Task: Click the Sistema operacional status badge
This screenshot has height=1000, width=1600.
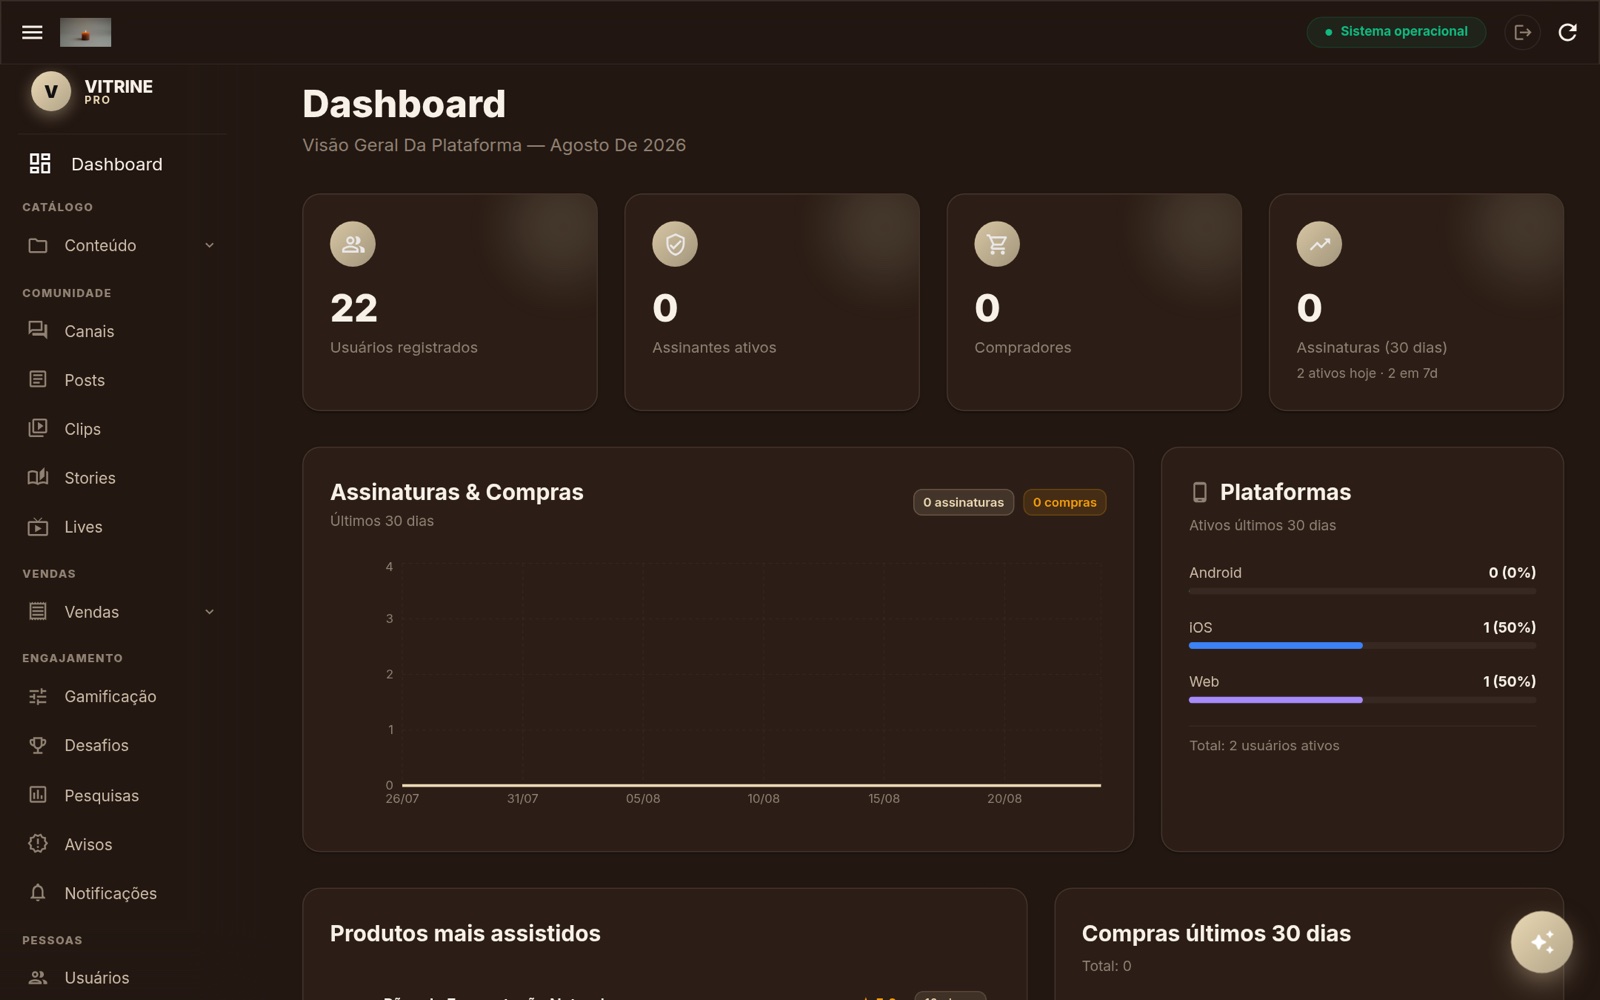Action: 1396,32
